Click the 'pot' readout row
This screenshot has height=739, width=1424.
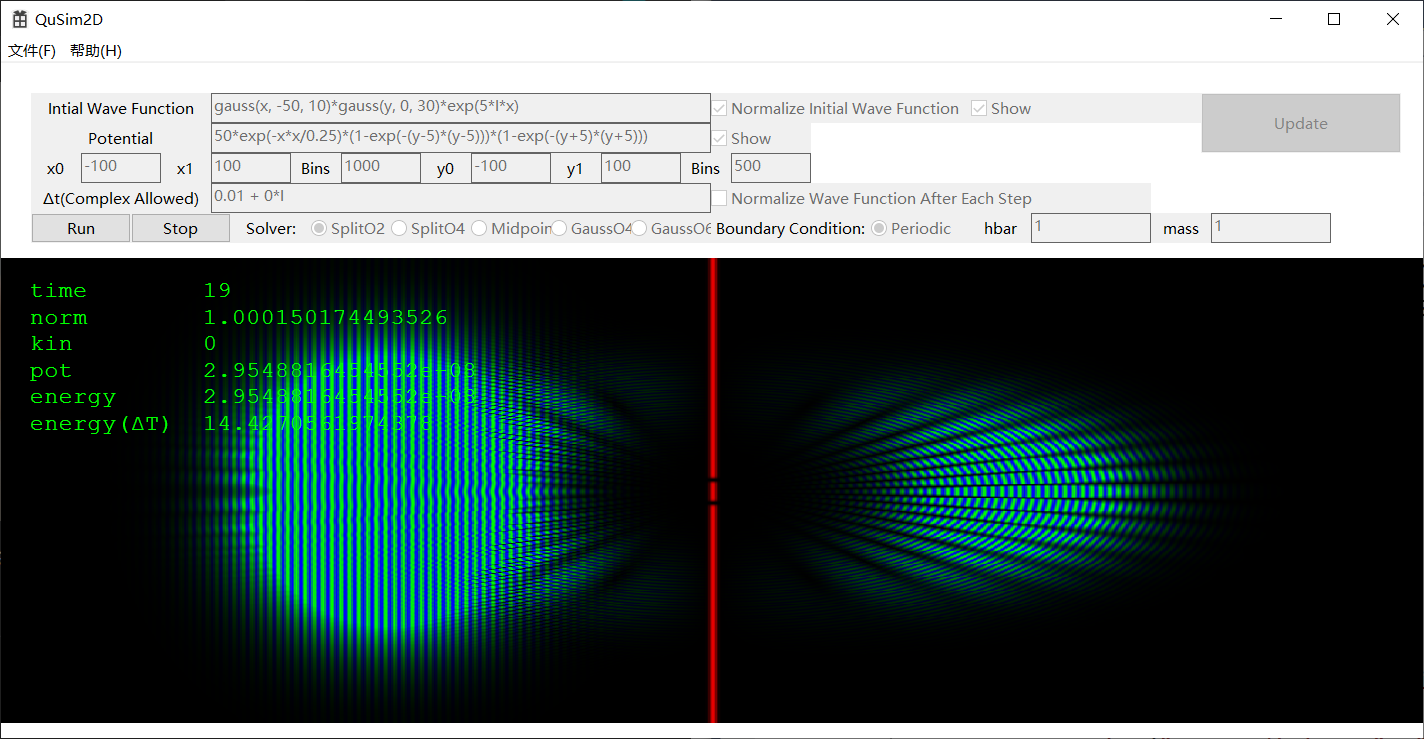(x=253, y=371)
